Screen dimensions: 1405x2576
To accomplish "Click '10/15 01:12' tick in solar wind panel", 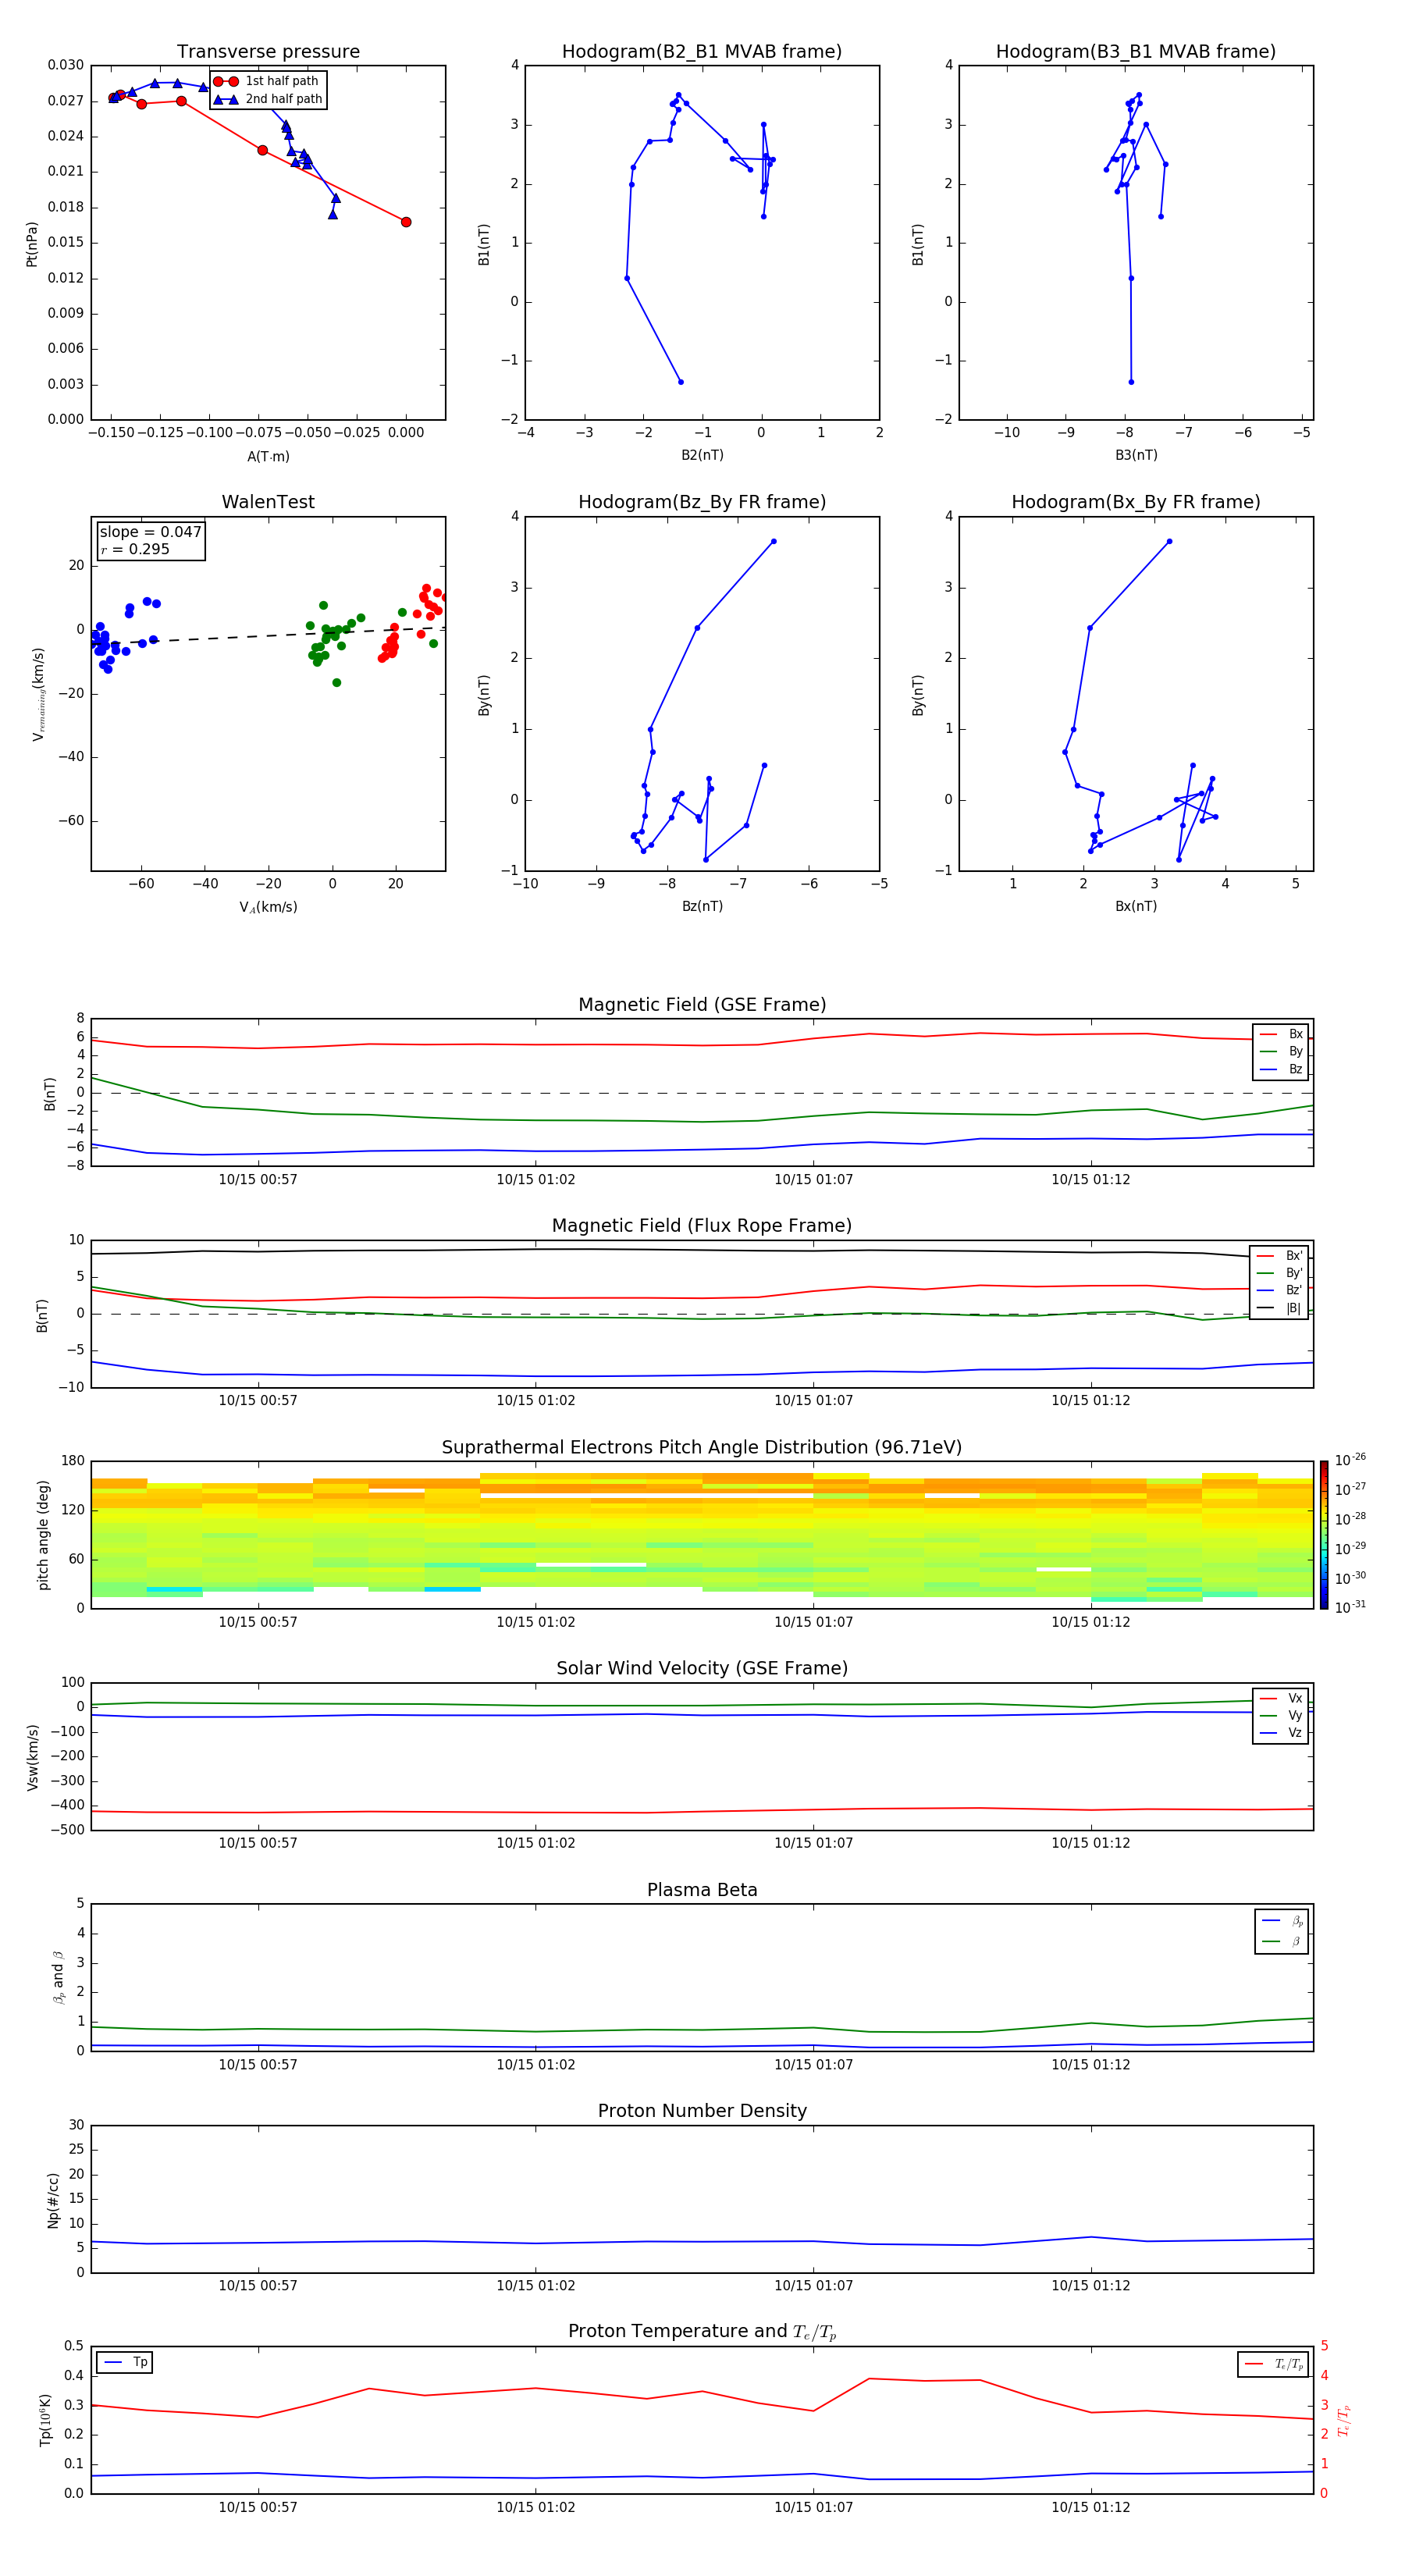I will (1091, 1843).
